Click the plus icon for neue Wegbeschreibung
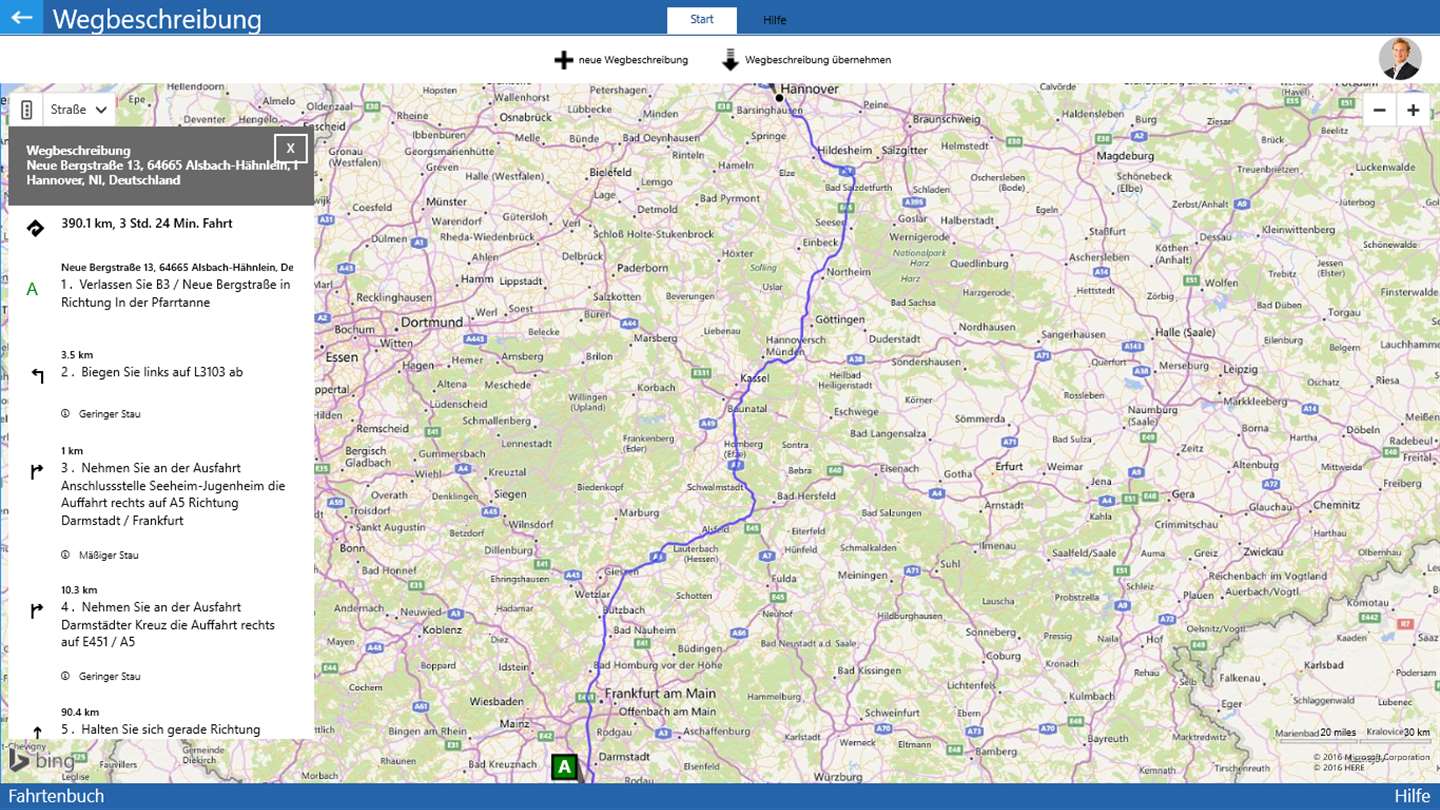Screen dimensions: 1440x810 pyautogui.click(x=564, y=60)
